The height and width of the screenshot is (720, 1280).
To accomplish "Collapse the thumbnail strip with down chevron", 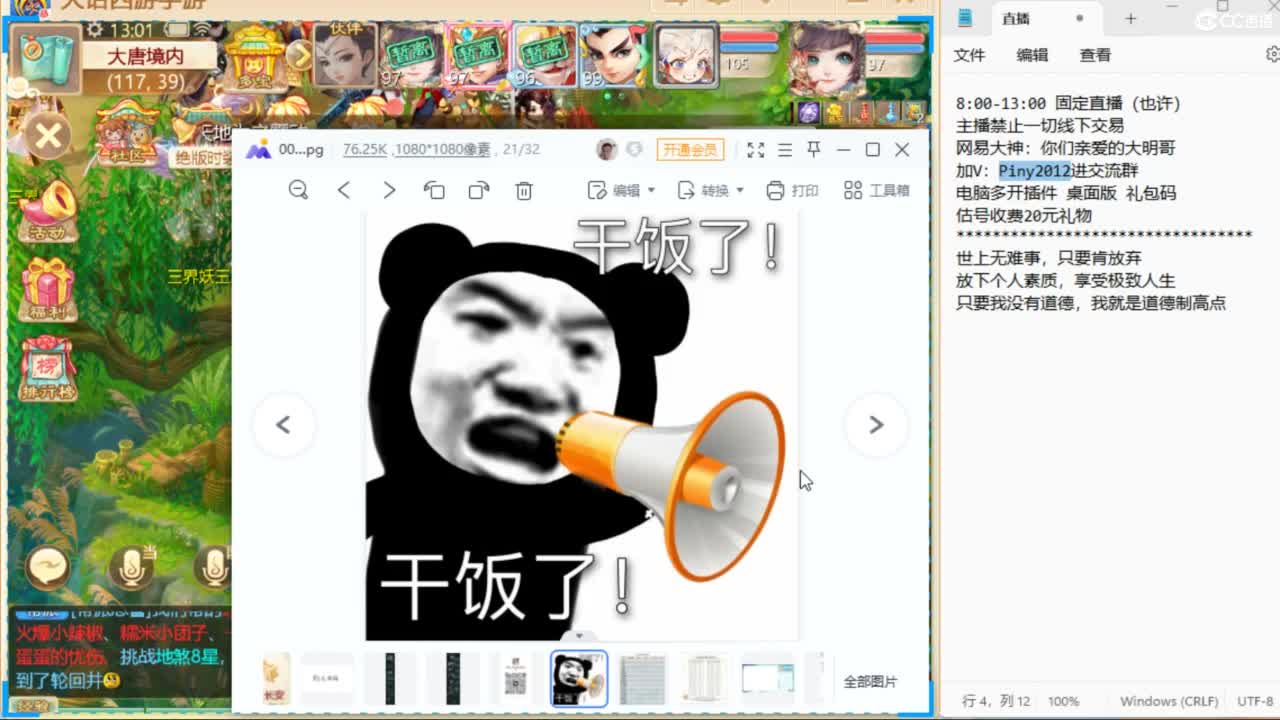I will [x=579, y=636].
